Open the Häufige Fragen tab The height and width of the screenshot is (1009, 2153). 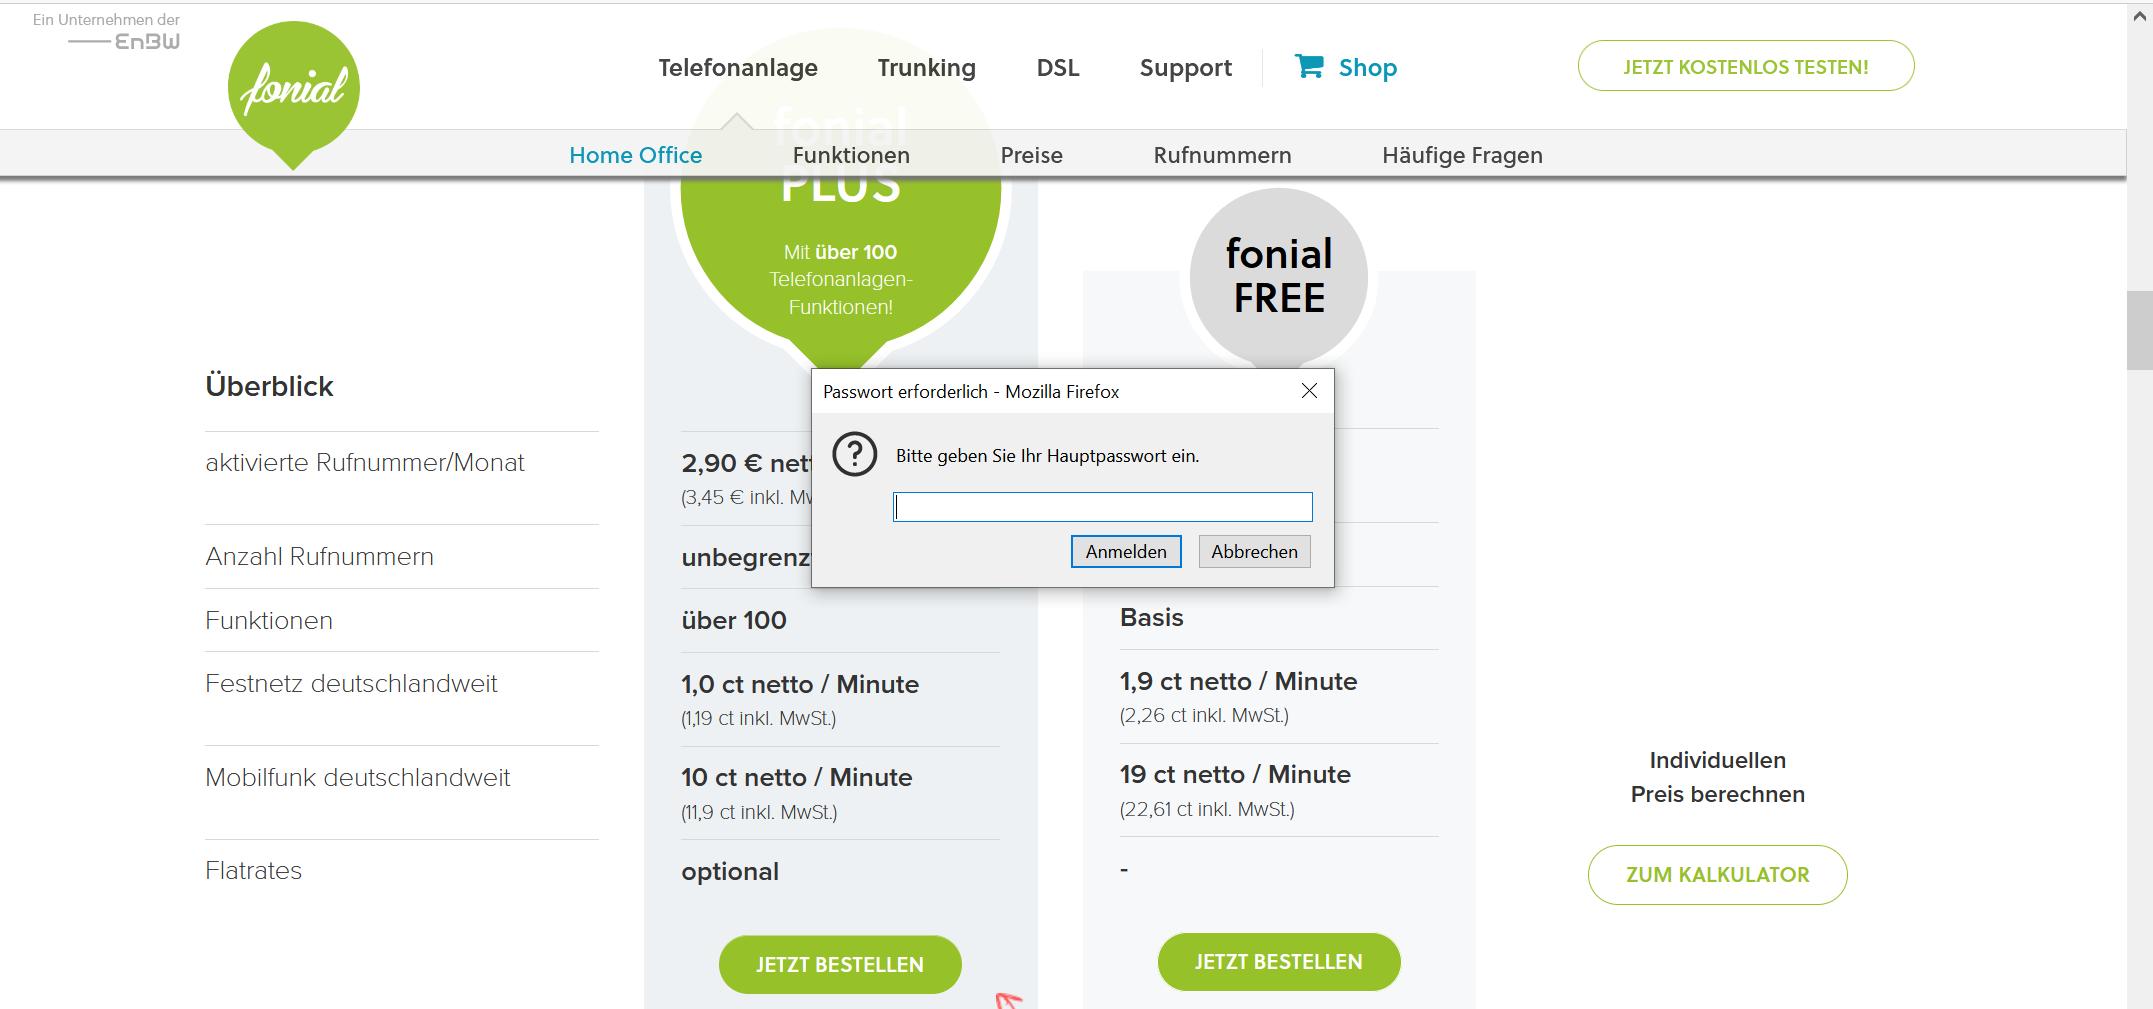[1462, 155]
